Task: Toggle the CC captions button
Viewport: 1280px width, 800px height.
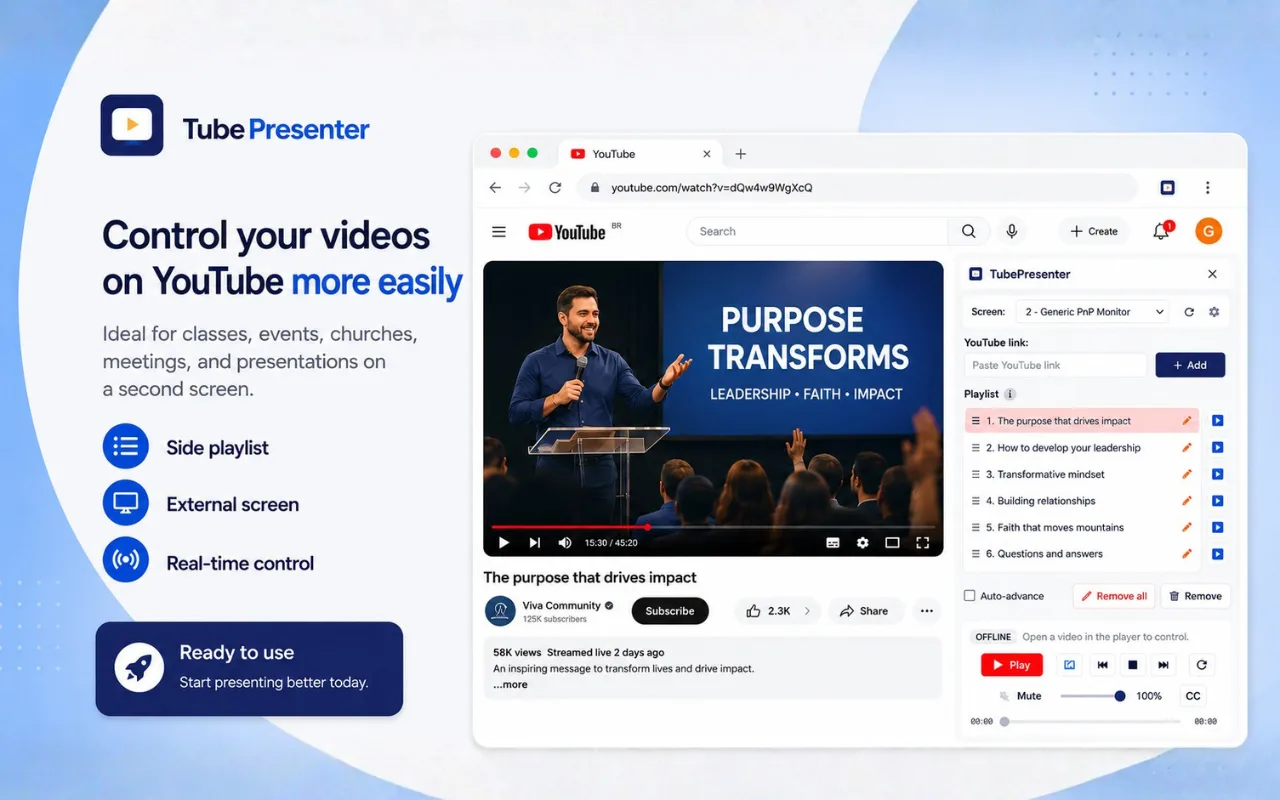Action: tap(1193, 696)
